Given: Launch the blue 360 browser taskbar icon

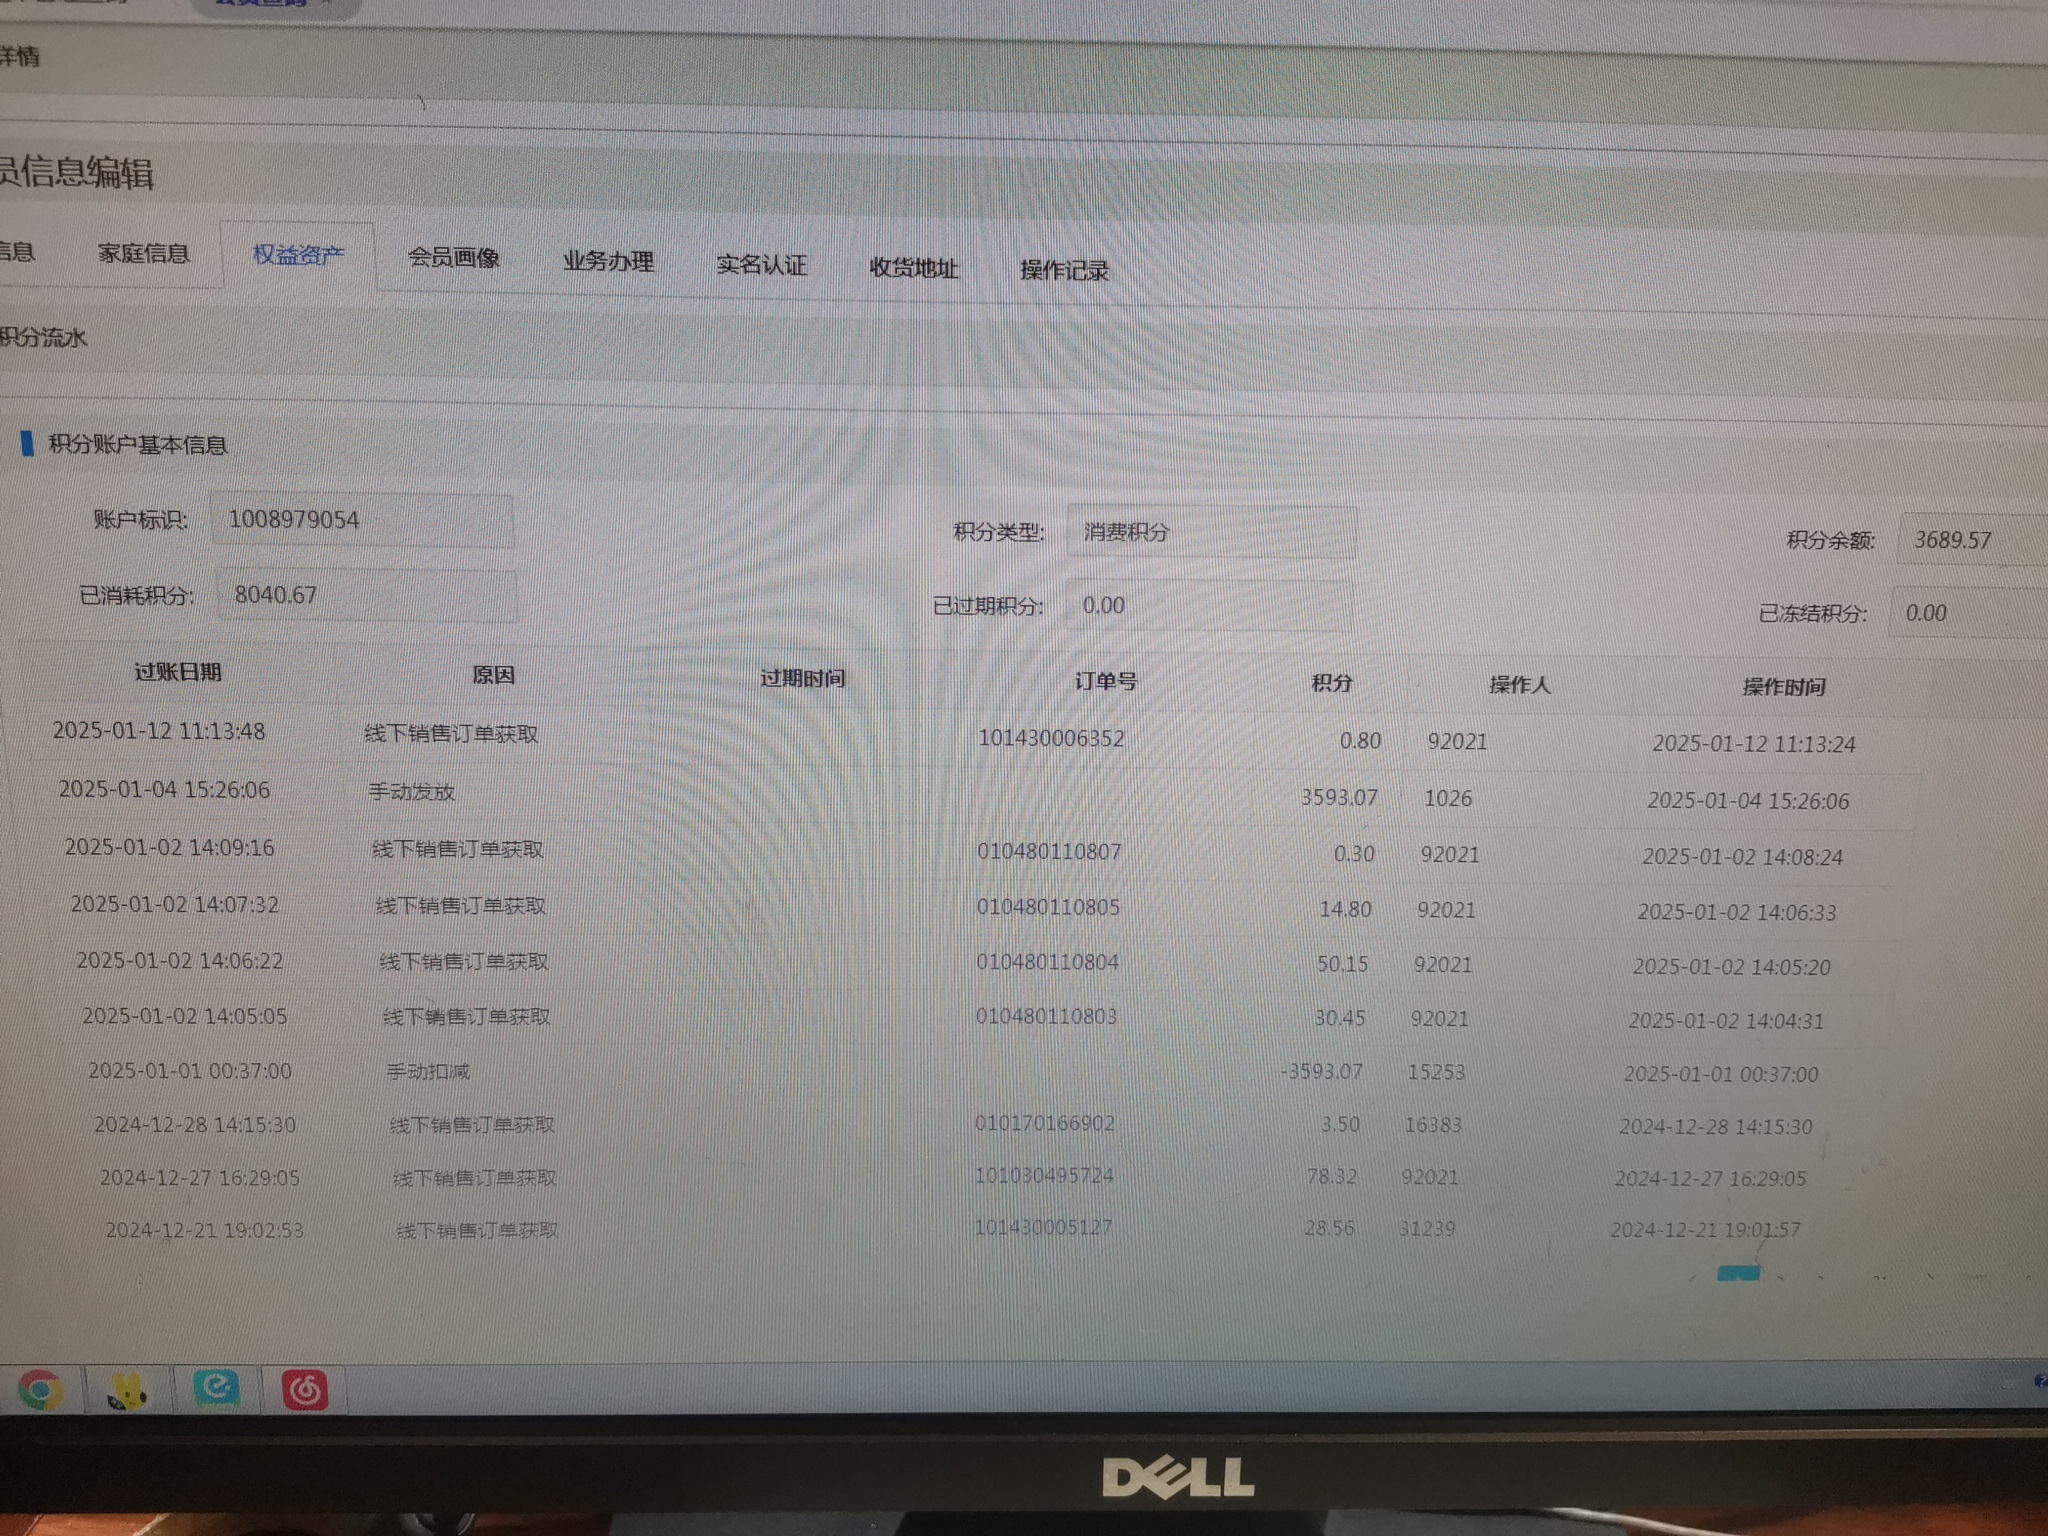Looking at the screenshot, I should point(217,1388).
